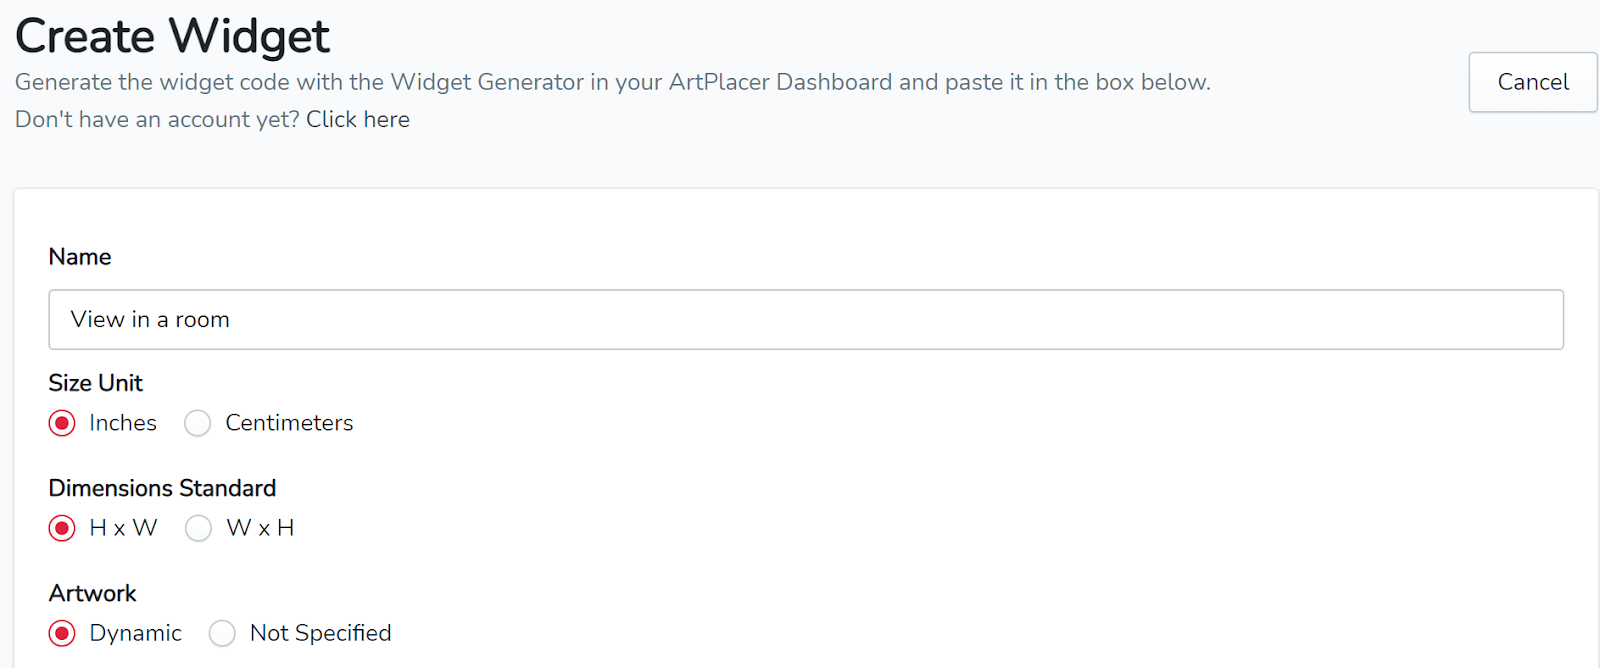1600x668 pixels.
Task: Click the 'Artwork' section label
Action: (93, 593)
